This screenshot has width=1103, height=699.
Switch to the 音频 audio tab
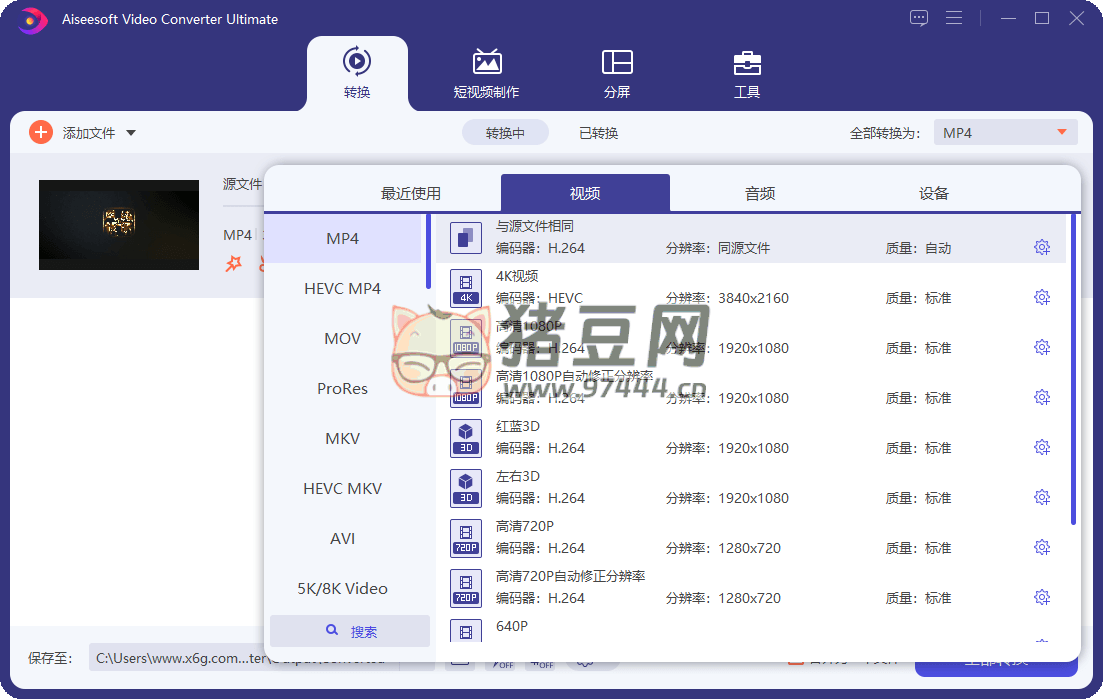click(x=760, y=194)
